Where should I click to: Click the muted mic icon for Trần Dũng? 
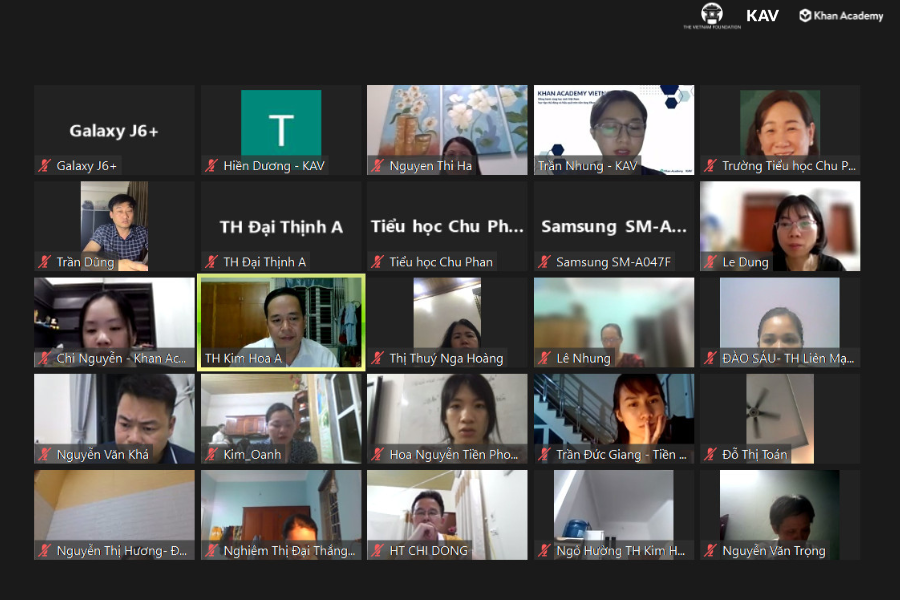pos(44,262)
